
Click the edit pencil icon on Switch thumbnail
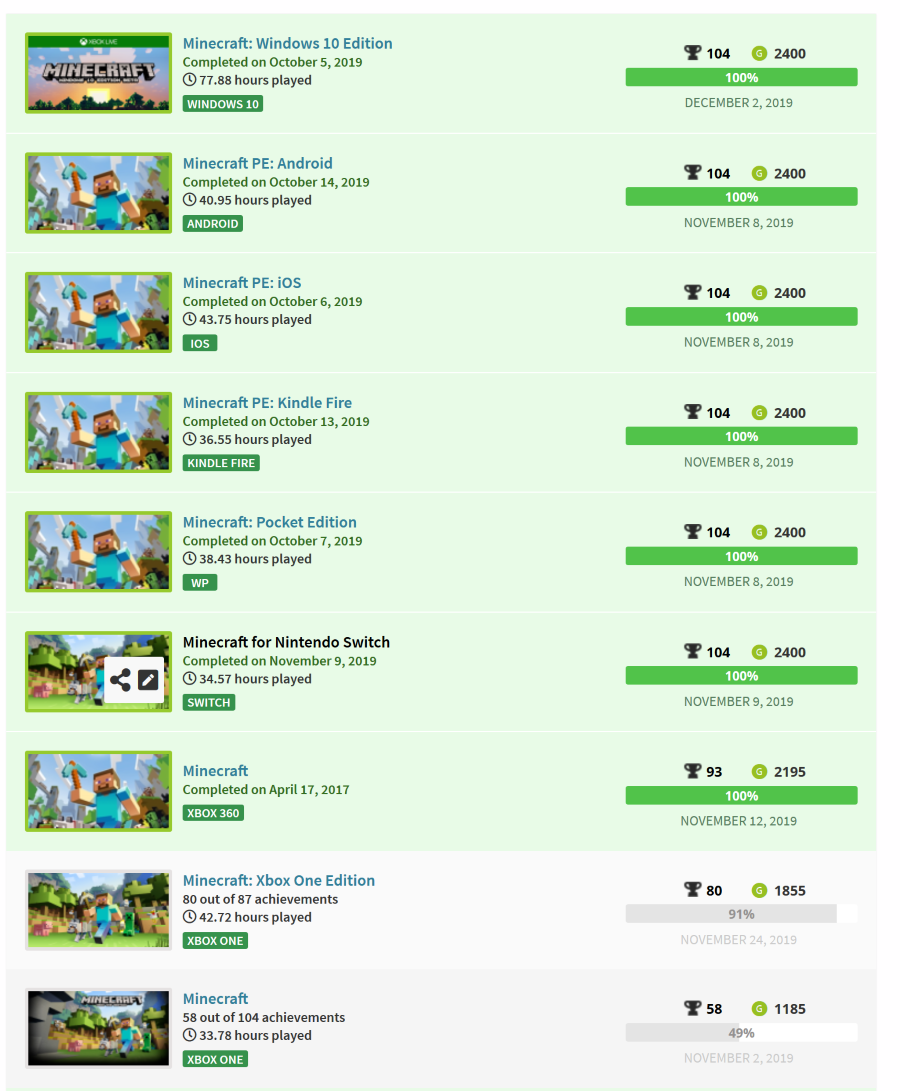click(148, 680)
